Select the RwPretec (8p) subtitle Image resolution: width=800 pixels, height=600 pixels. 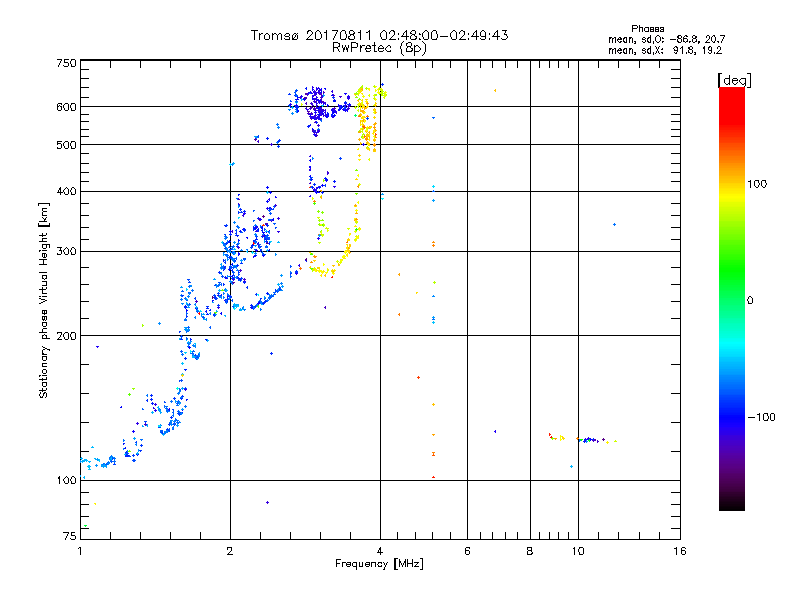(x=379, y=47)
